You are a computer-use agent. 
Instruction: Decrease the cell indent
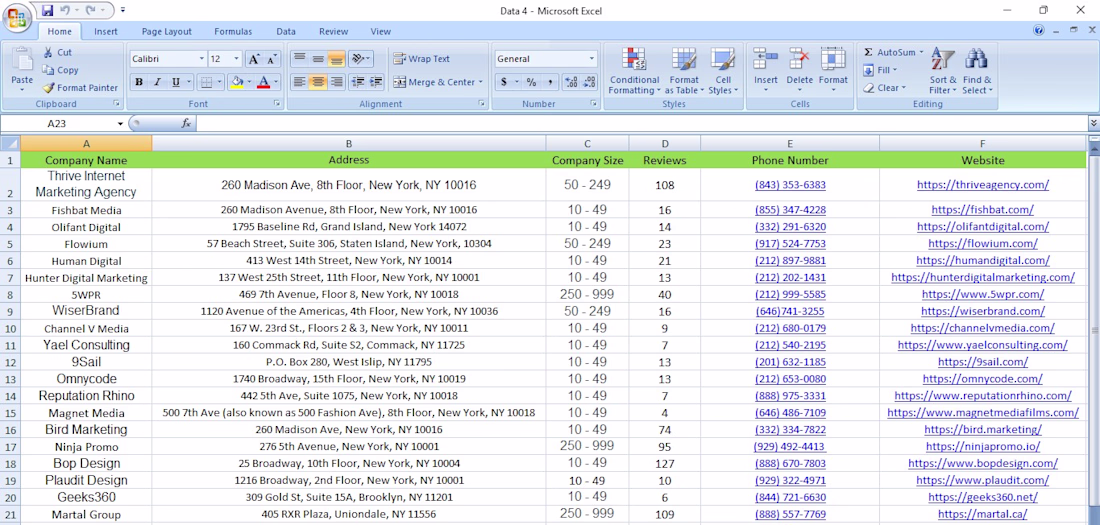358,82
